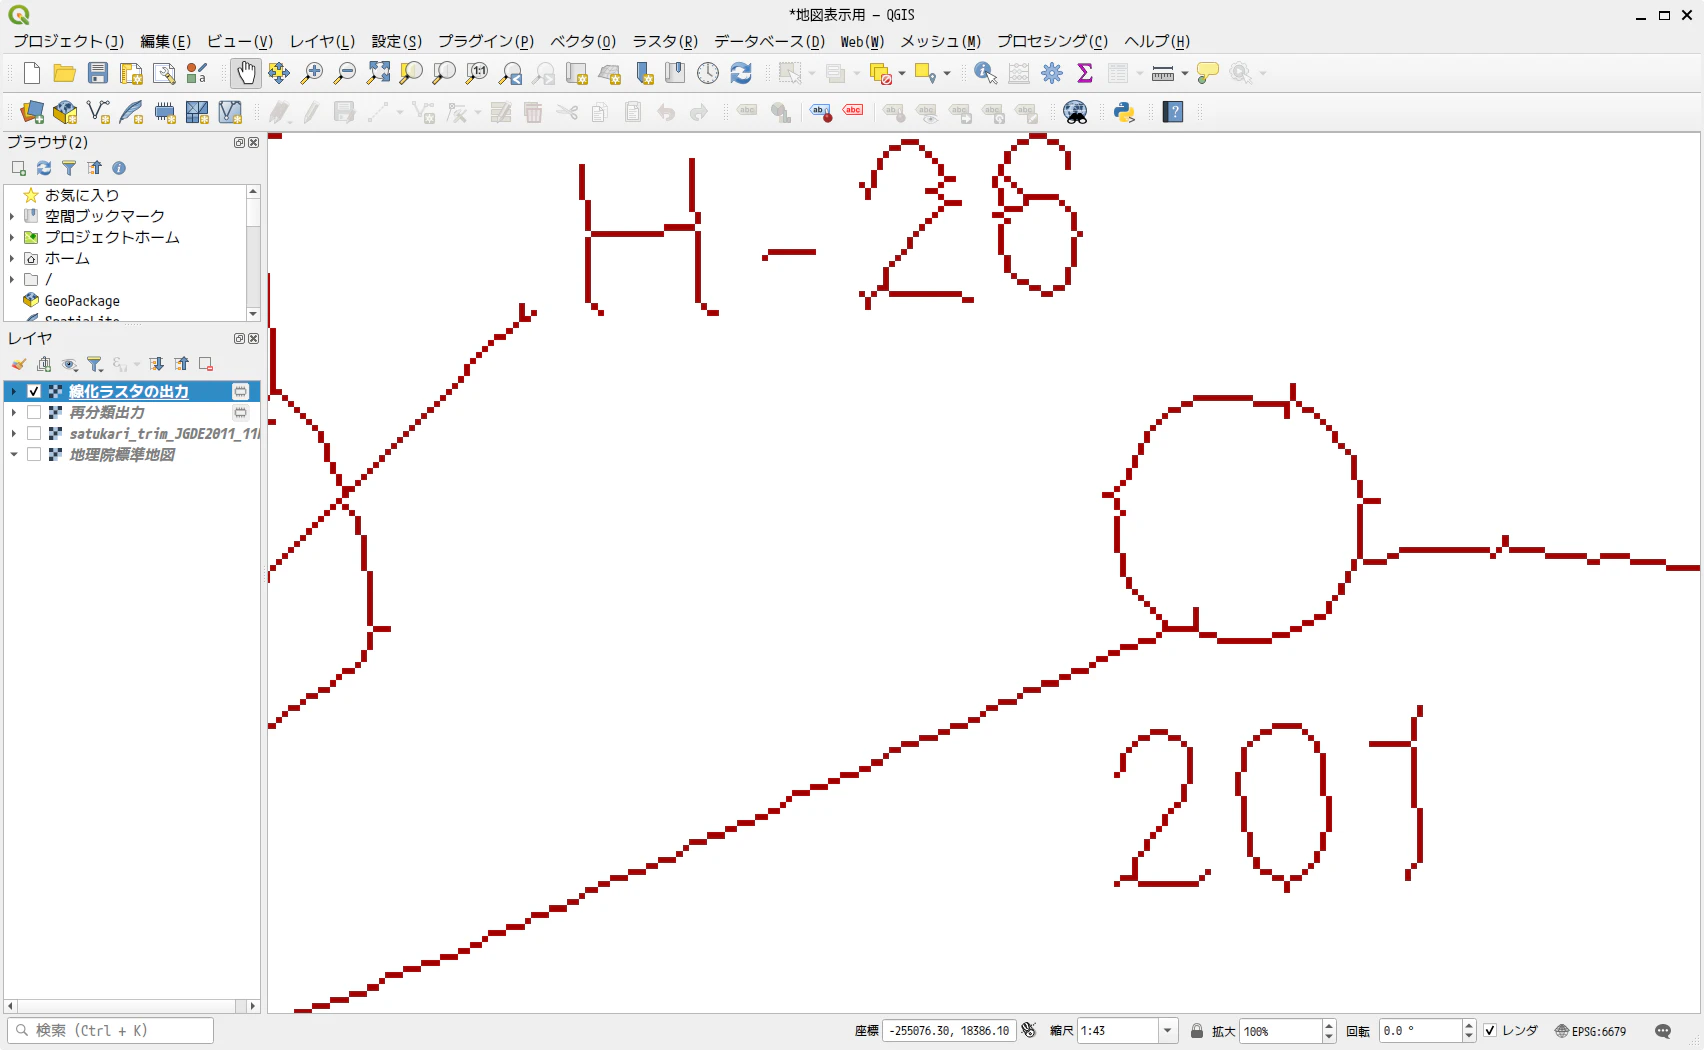Screen dimensions: 1704x1050
Task: Click the coordinate display toggle extents icon
Action: (x=1029, y=1030)
